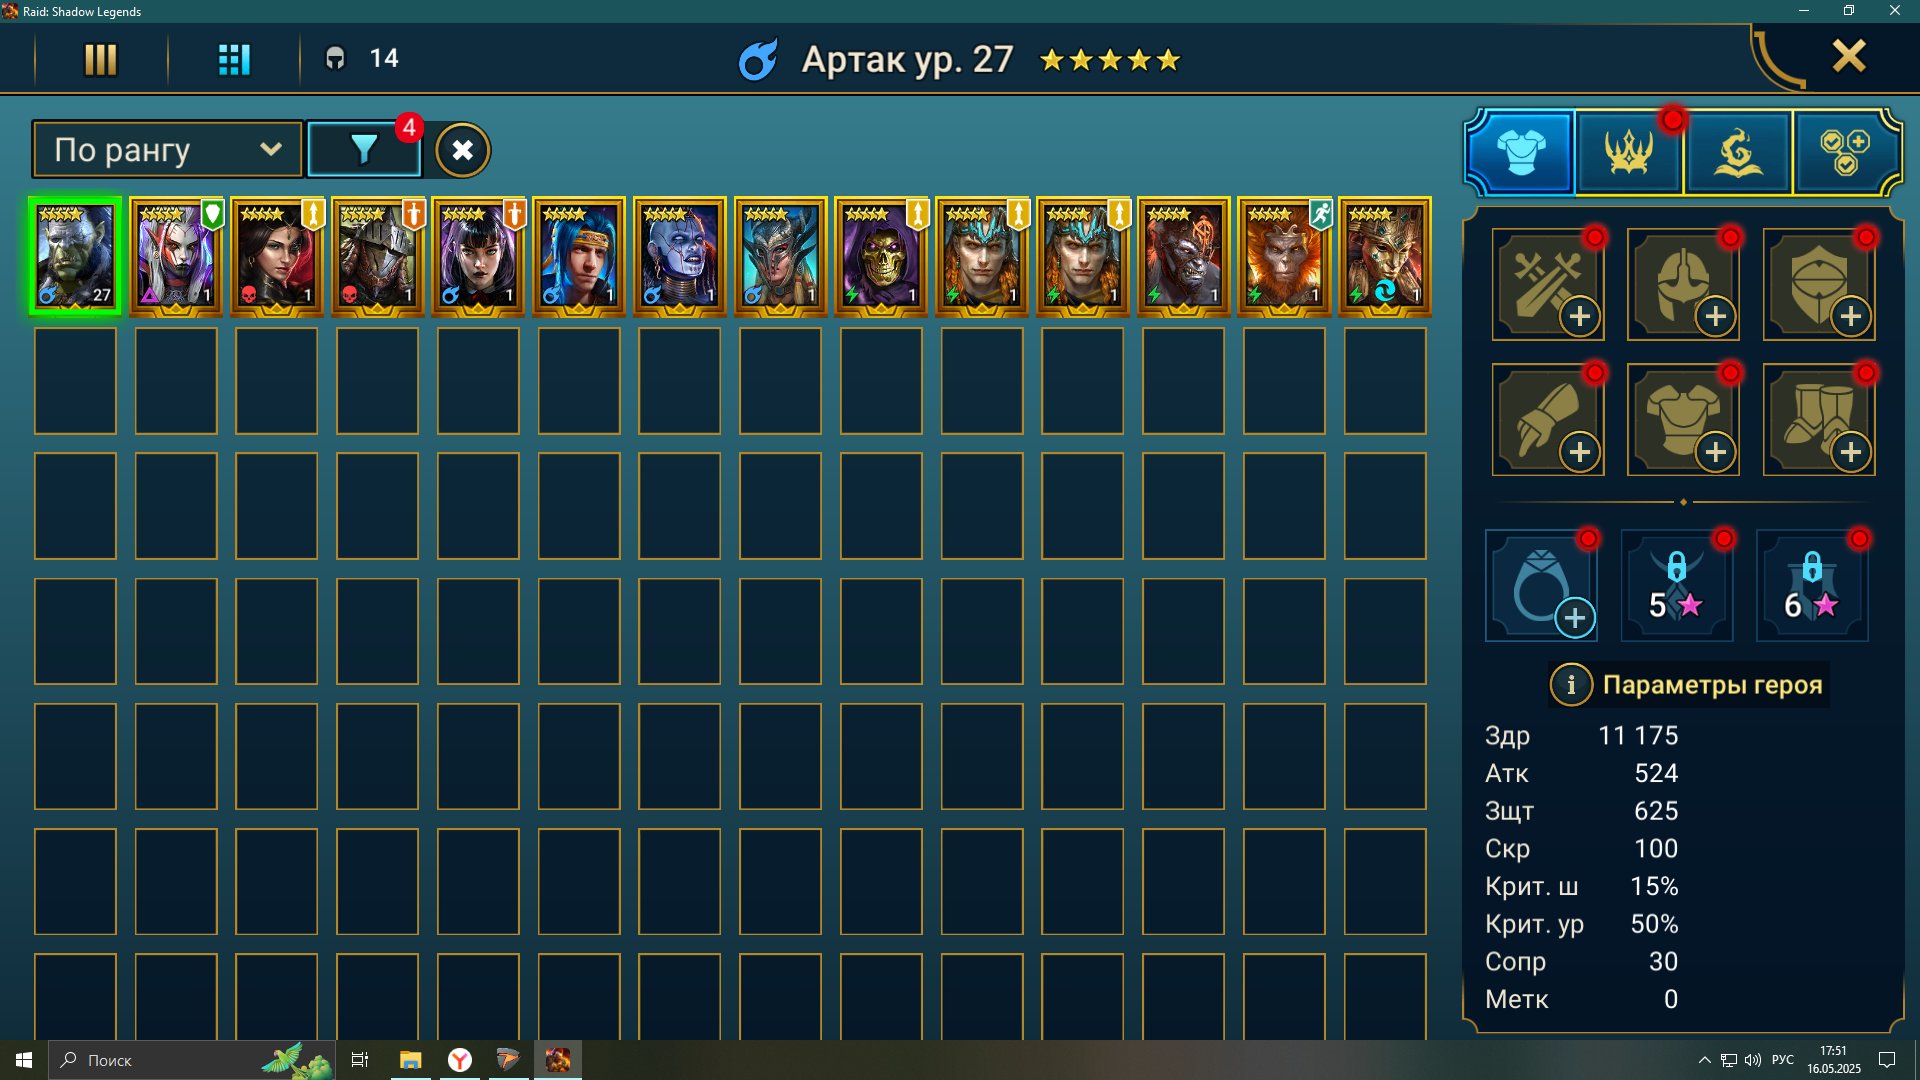Select the skull-faced hooded champion portrait
This screenshot has height=1080, width=1920.
click(x=881, y=257)
